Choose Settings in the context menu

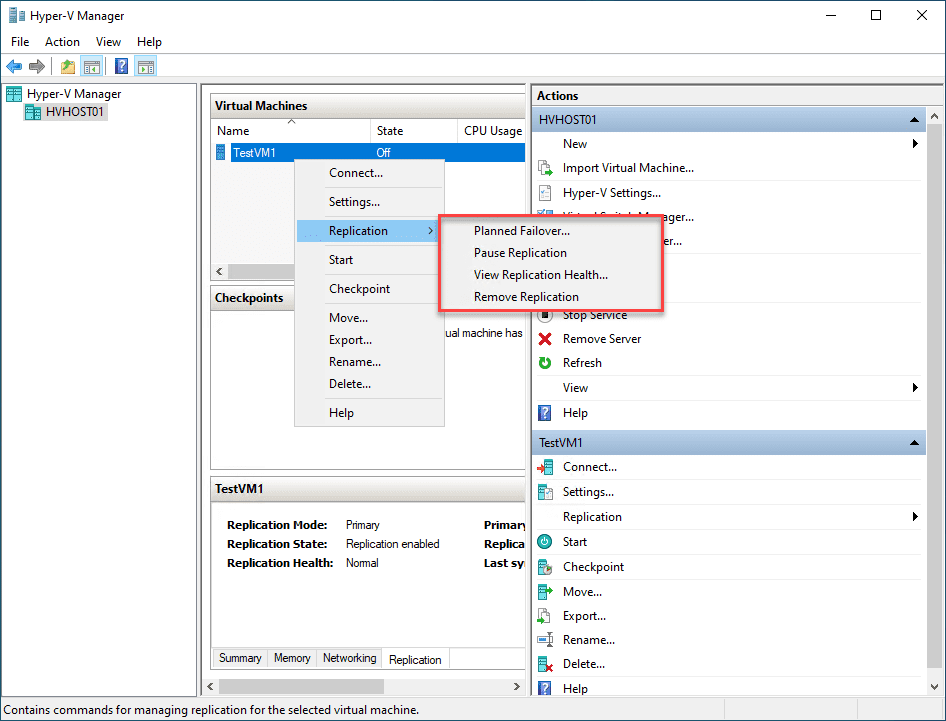369,202
